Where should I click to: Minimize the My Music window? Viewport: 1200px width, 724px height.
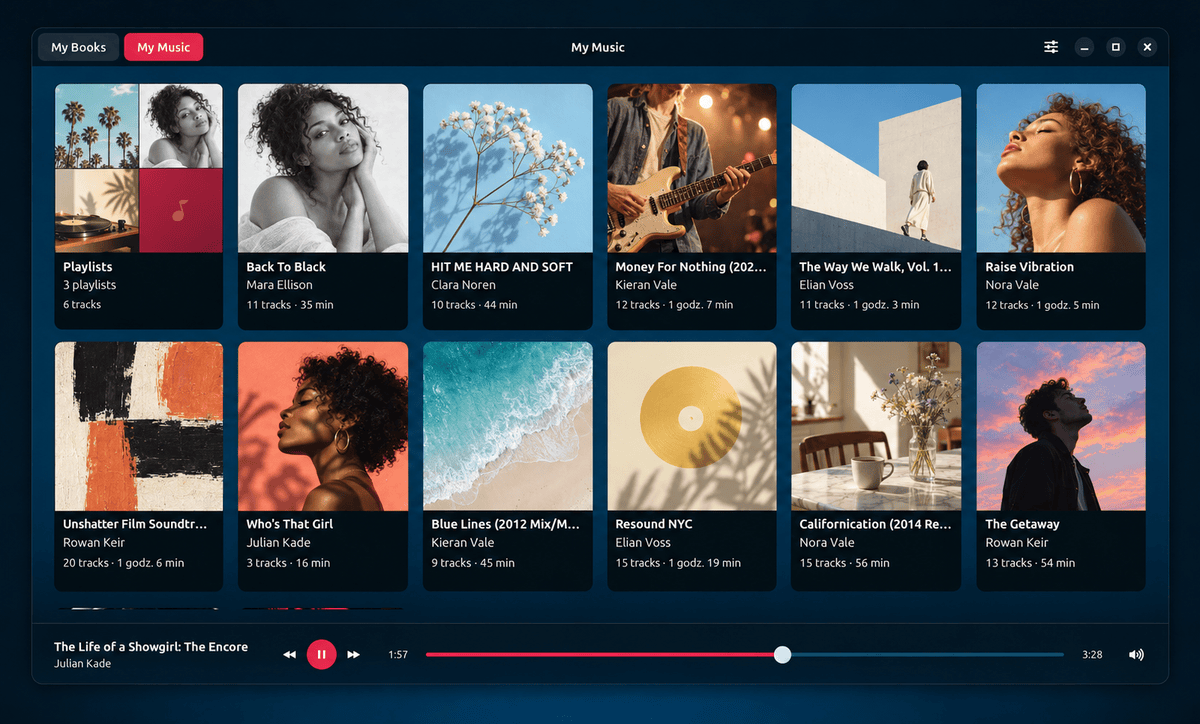click(1084, 47)
